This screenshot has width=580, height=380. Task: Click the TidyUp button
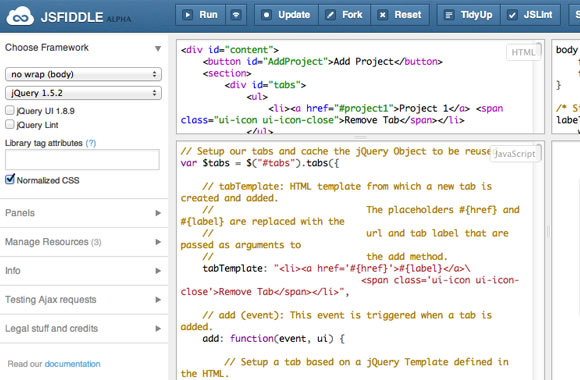pos(469,15)
